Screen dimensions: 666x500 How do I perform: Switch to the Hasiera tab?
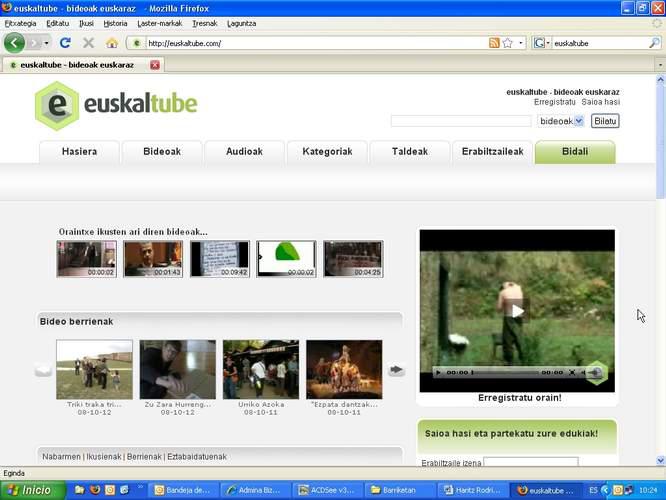coord(79,152)
